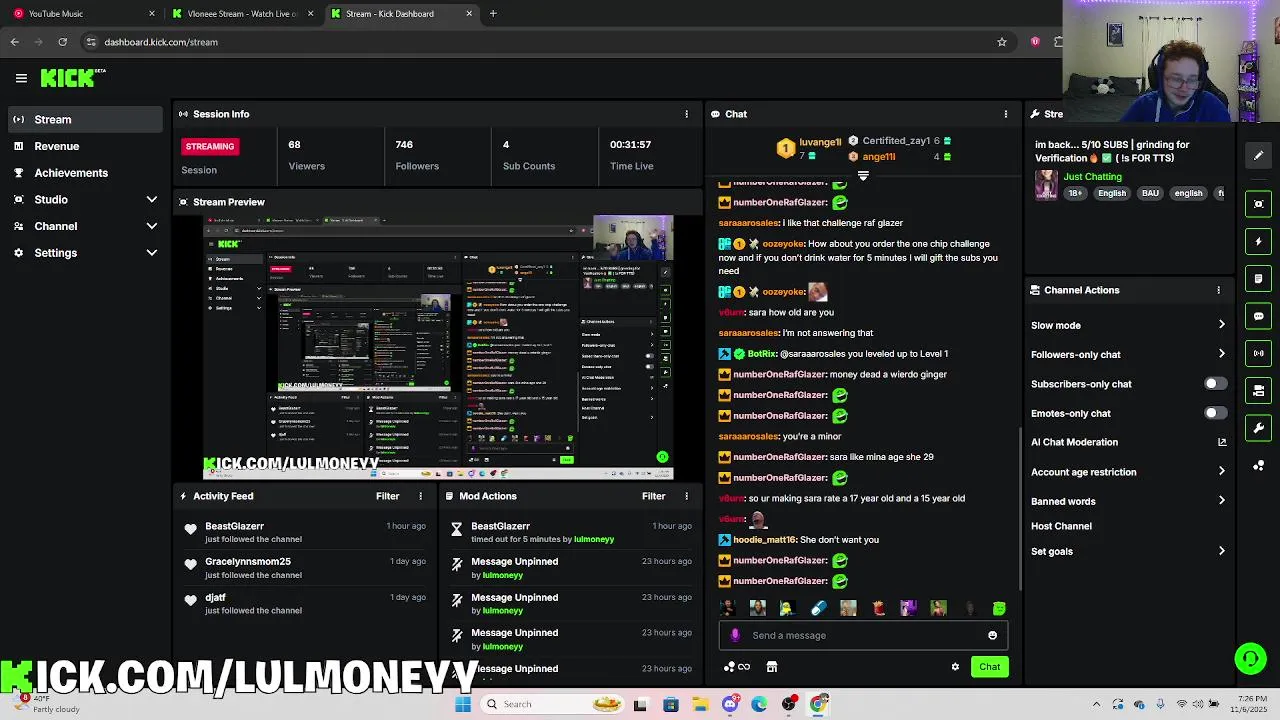This screenshot has width=1280, height=720.
Task: Select the green Kick face emote
Action: click(998, 608)
